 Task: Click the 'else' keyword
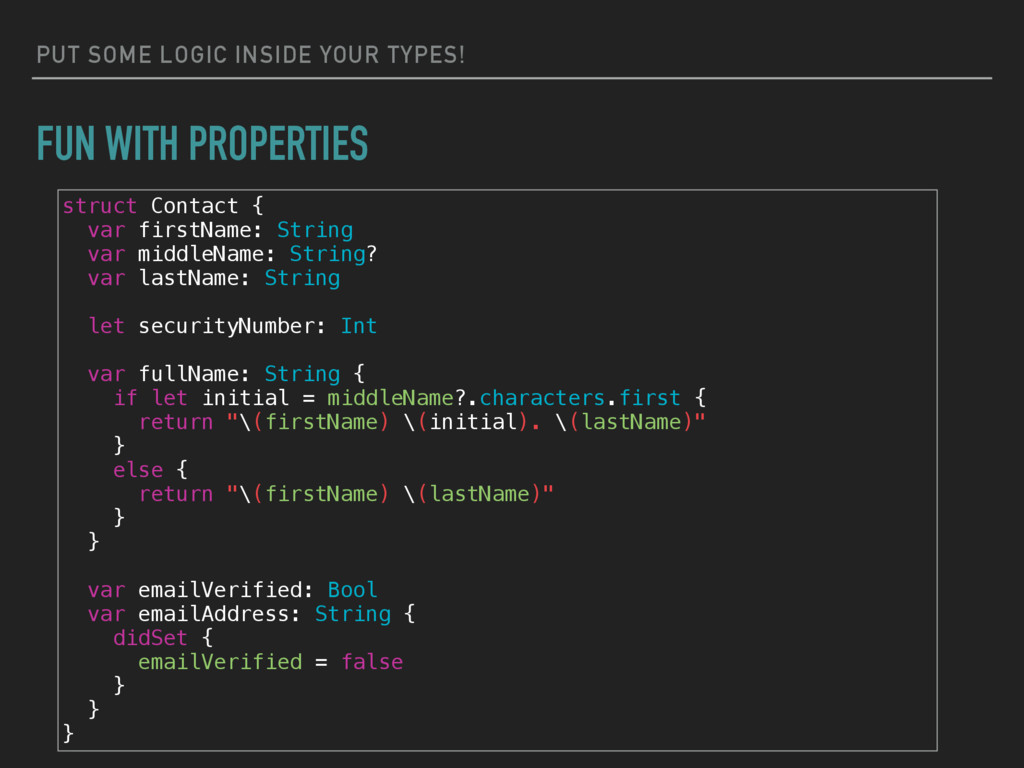[137, 470]
